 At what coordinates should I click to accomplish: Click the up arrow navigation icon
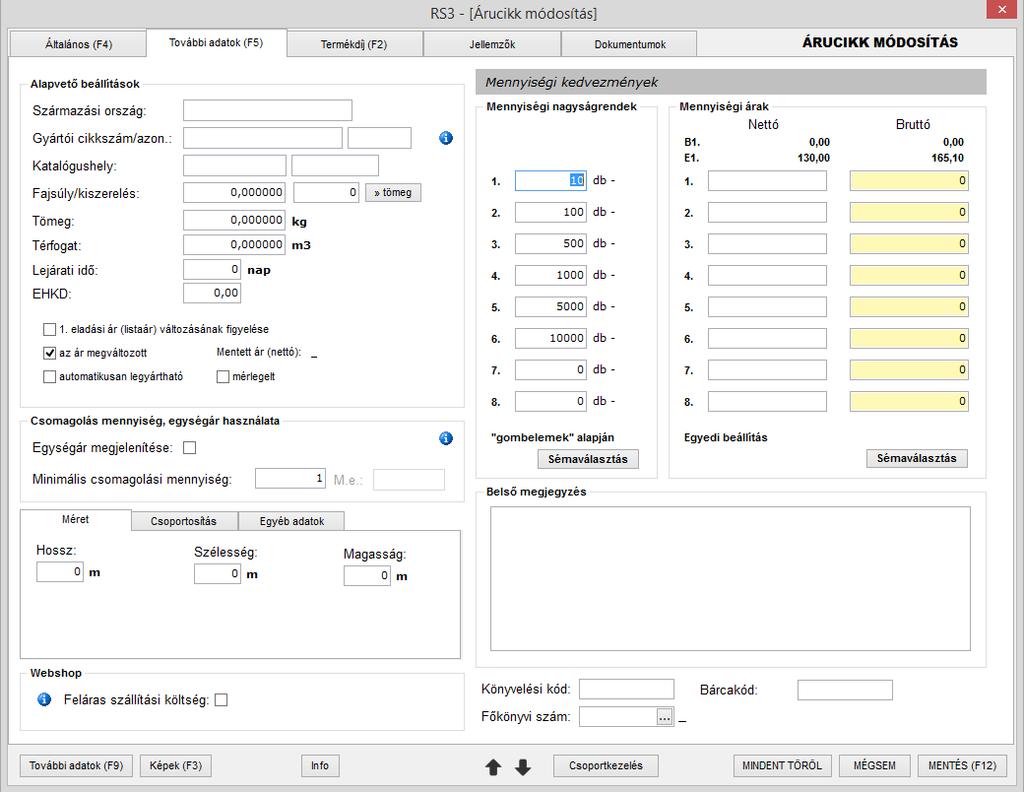click(494, 767)
